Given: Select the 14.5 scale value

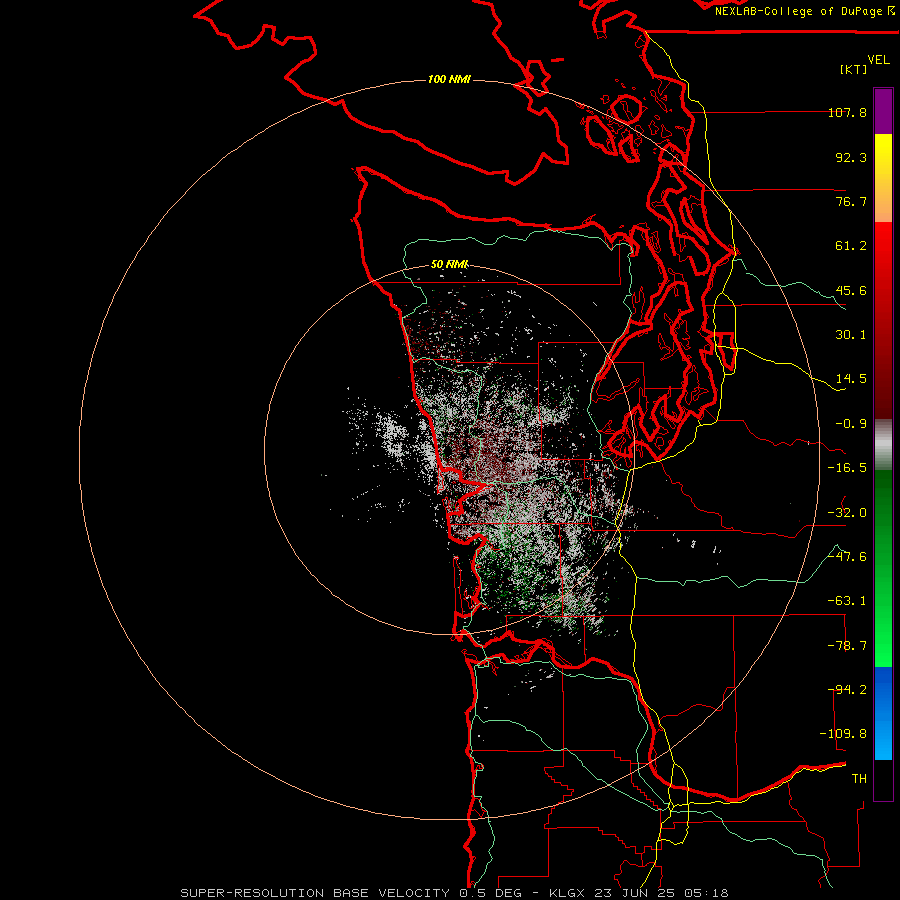Looking at the screenshot, I should [851, 379].
